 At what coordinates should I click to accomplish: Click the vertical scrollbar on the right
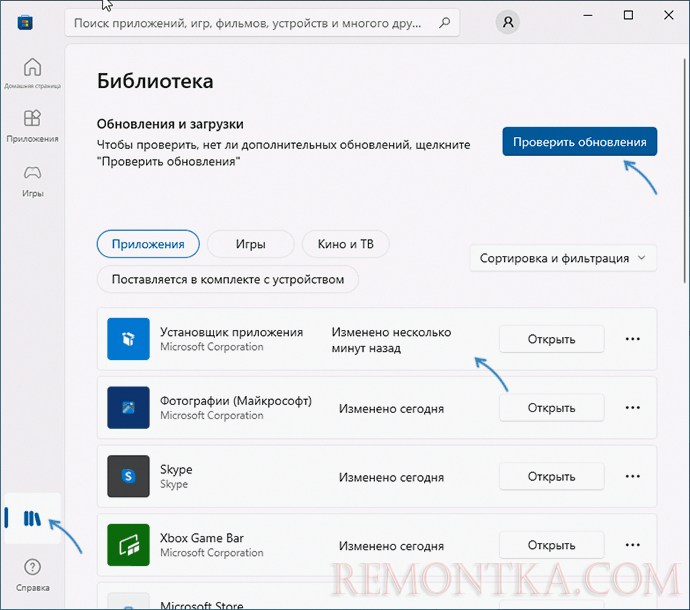[x=685, y=171]
